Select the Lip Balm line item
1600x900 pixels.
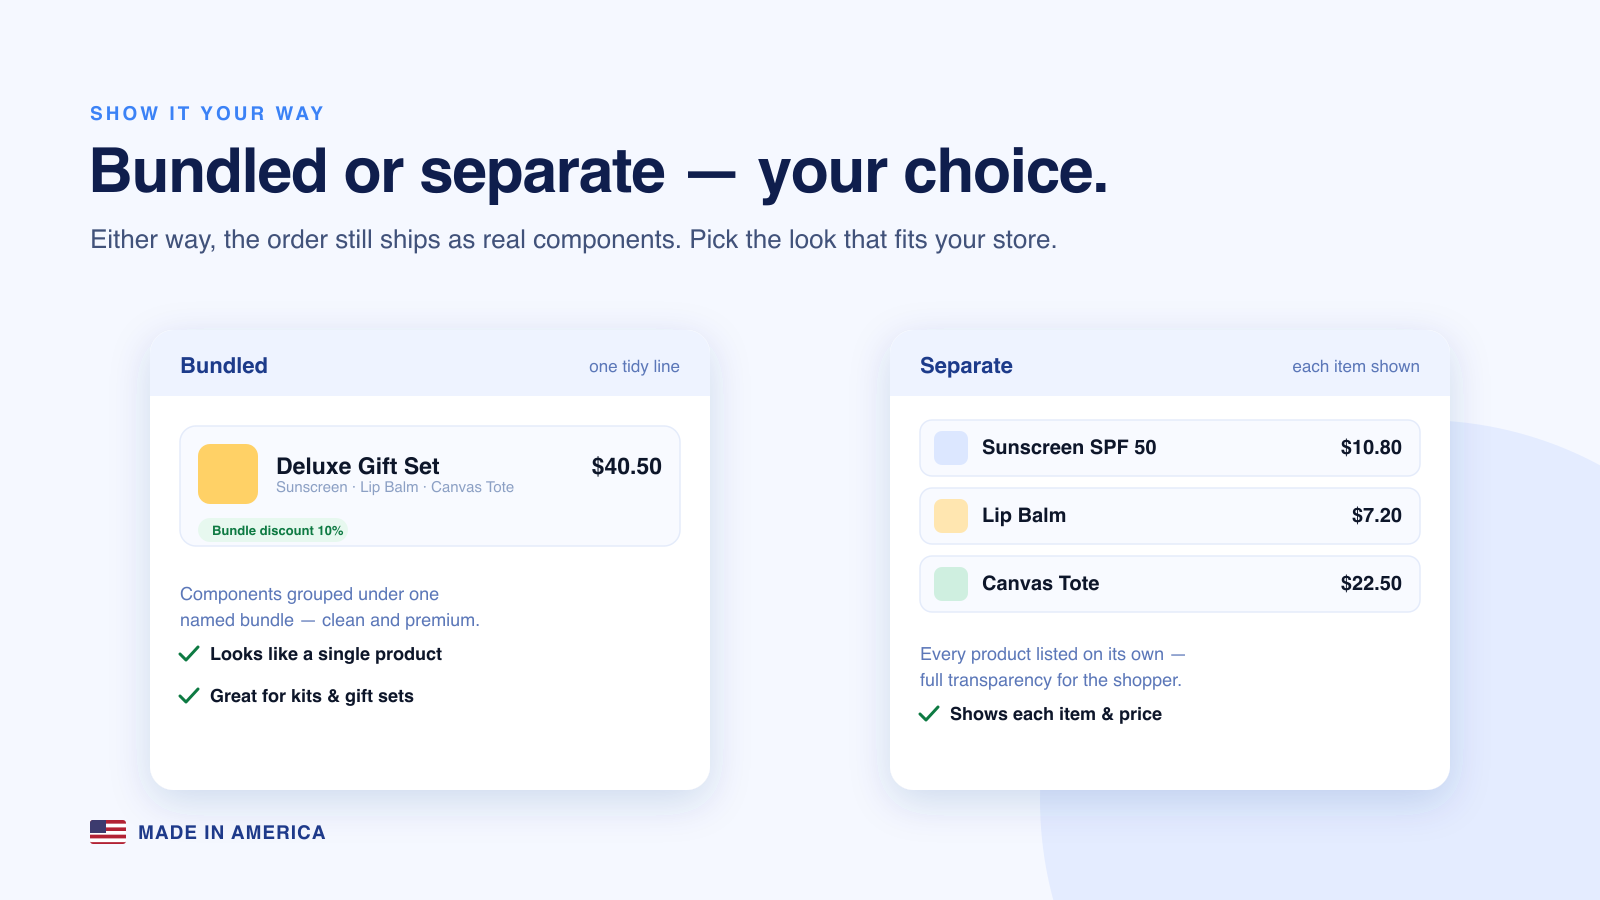click(1170, 516)
